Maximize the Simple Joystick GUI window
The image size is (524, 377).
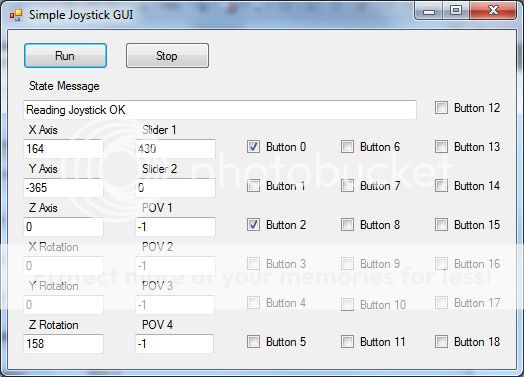[x=456, y=11]
